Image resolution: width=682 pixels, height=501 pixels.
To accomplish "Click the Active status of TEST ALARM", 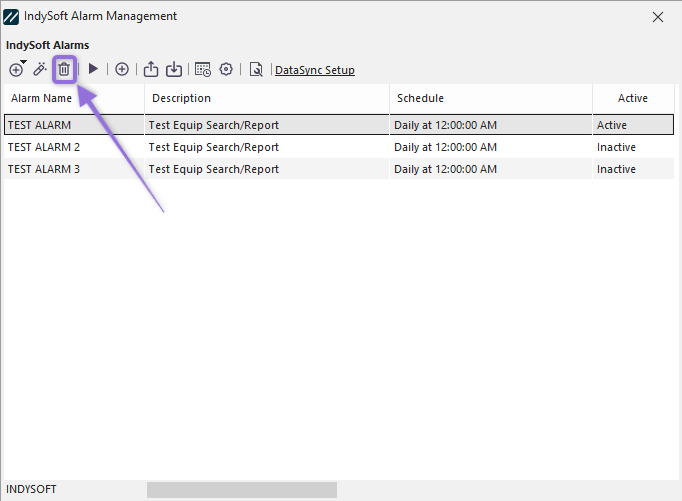I will [611, 125].
